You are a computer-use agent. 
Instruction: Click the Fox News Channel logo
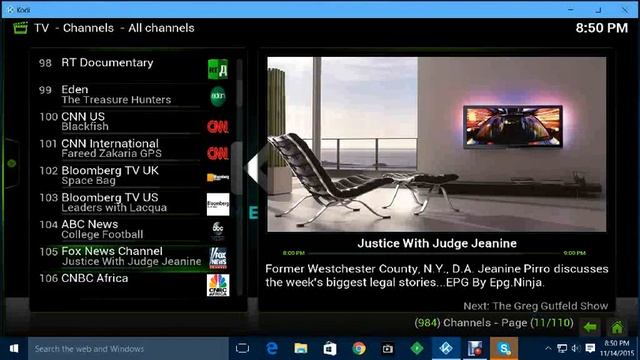click(218, 258)
